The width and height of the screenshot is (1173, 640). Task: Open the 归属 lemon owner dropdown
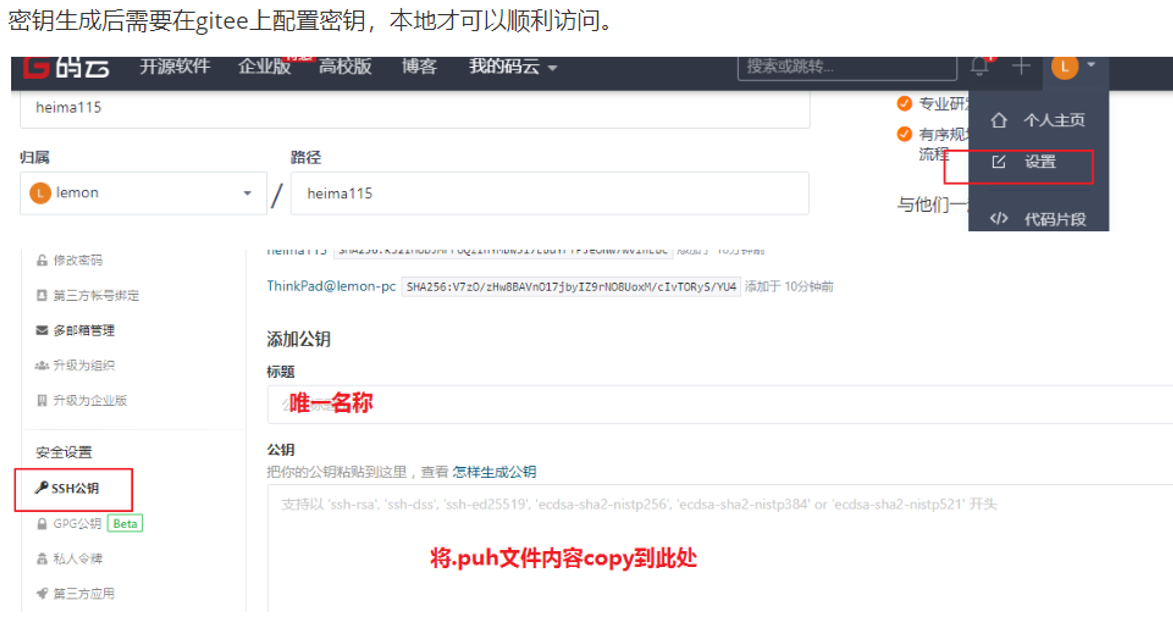(143, 194)
